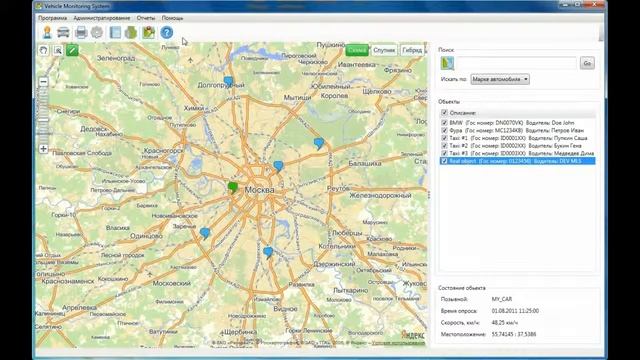Uncheck the Taxi #2 checkbox
Screen dimensions: 640x360
tap(444, 146)
